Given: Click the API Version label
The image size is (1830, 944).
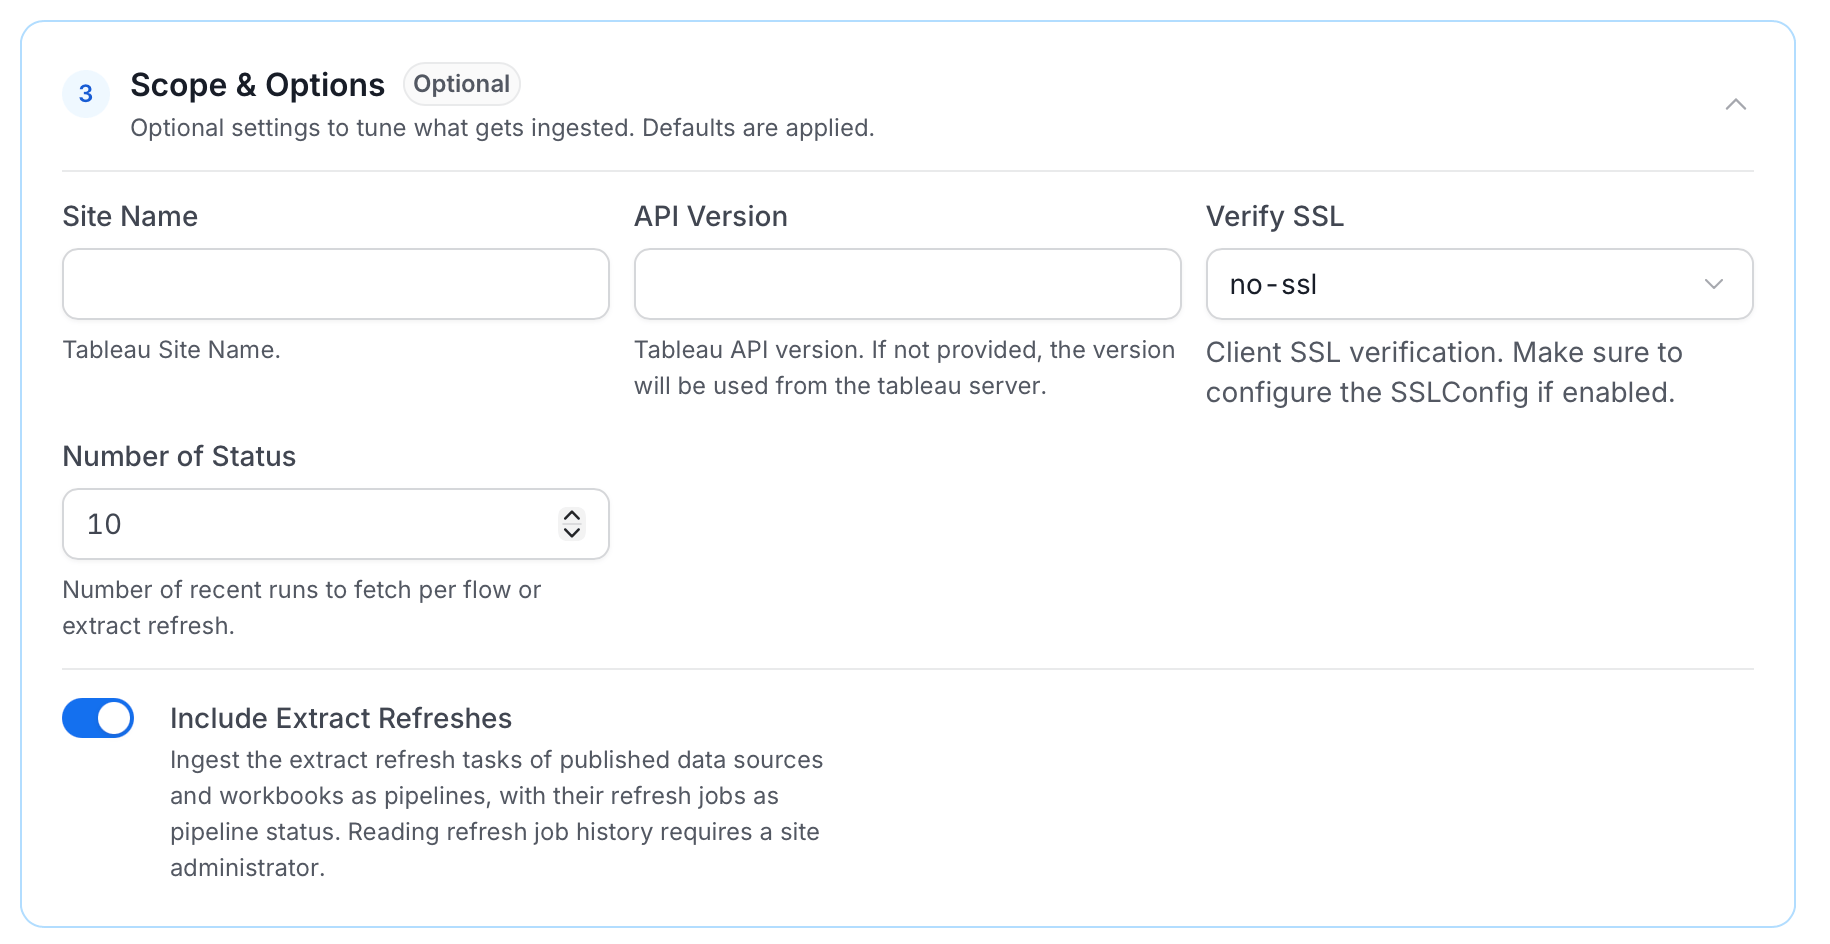Looking at the screenshot, I should 711,216.
